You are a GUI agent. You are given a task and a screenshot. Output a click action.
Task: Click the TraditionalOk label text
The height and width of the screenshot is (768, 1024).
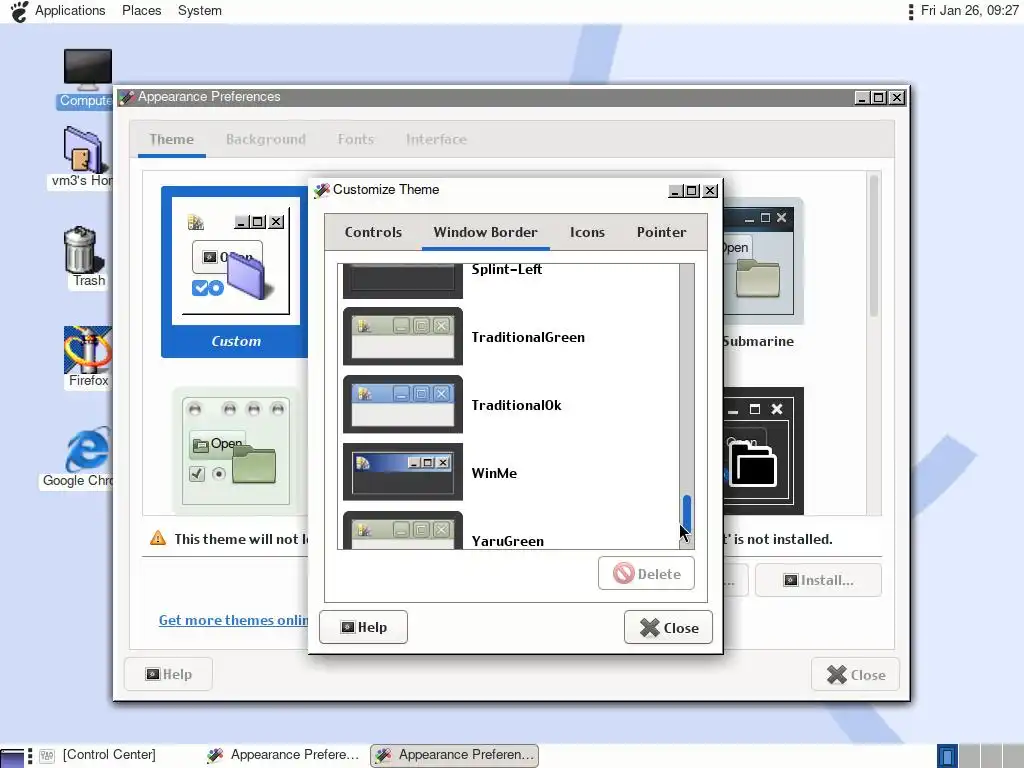coord(516,405)
